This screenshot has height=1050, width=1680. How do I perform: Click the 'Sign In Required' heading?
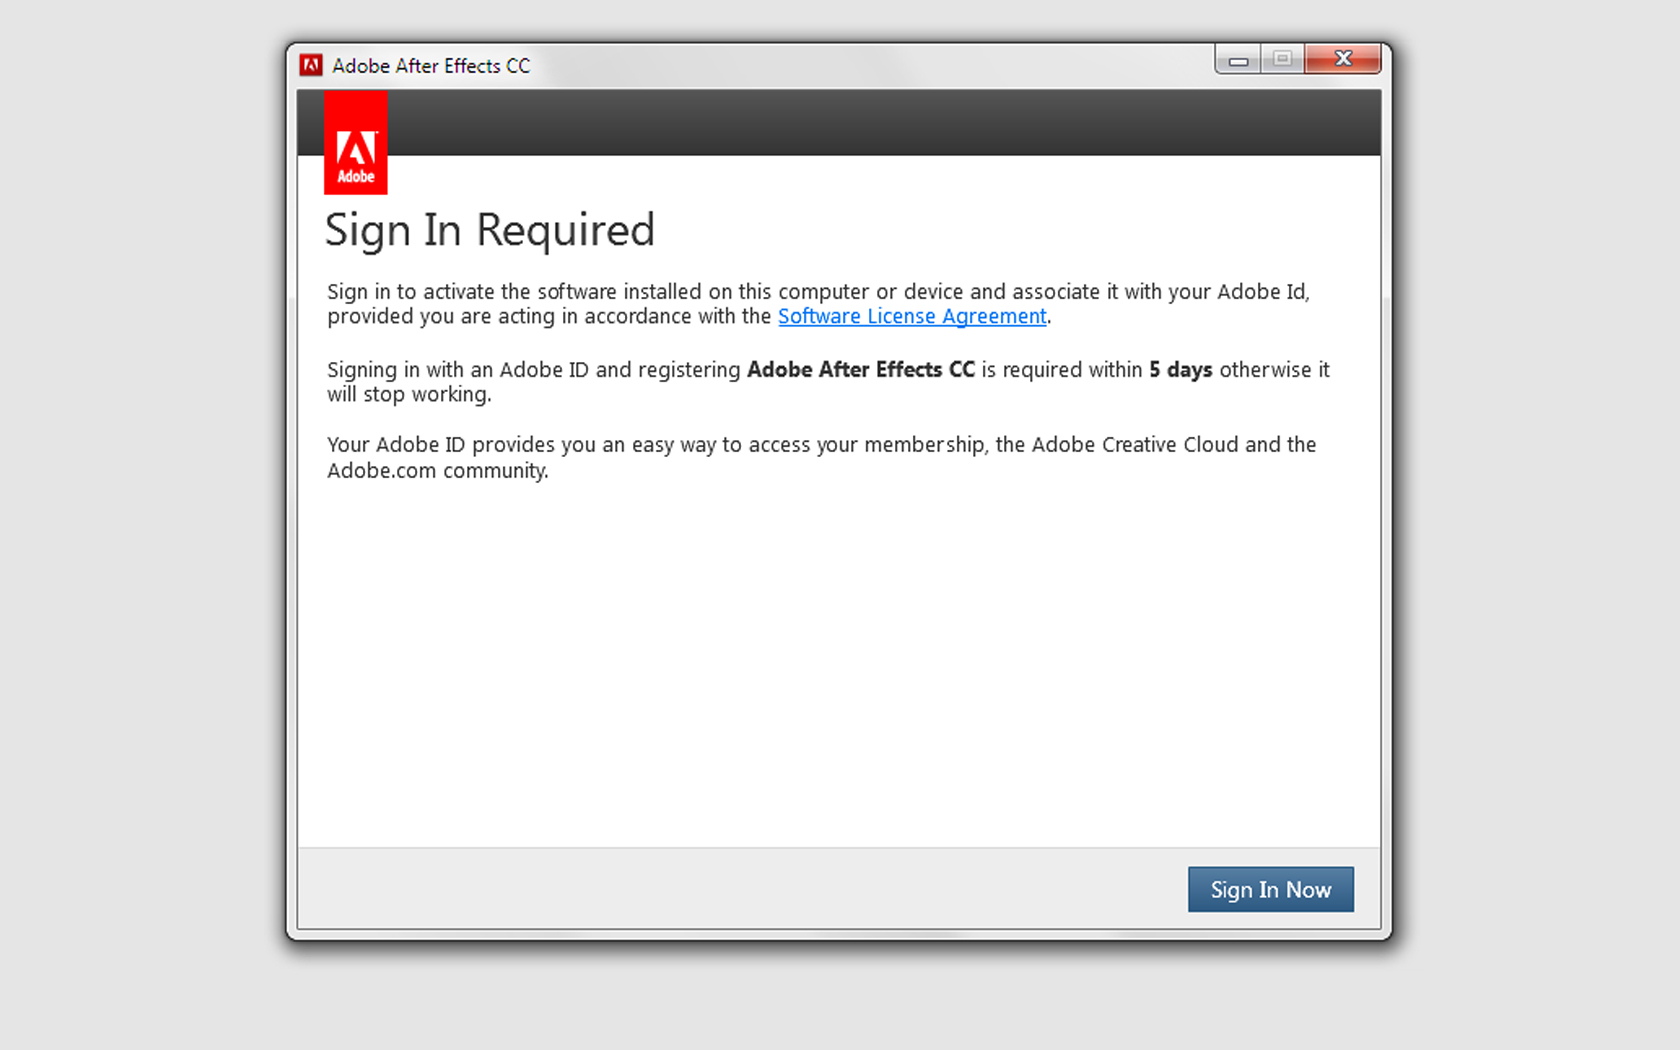coord(489,231)
